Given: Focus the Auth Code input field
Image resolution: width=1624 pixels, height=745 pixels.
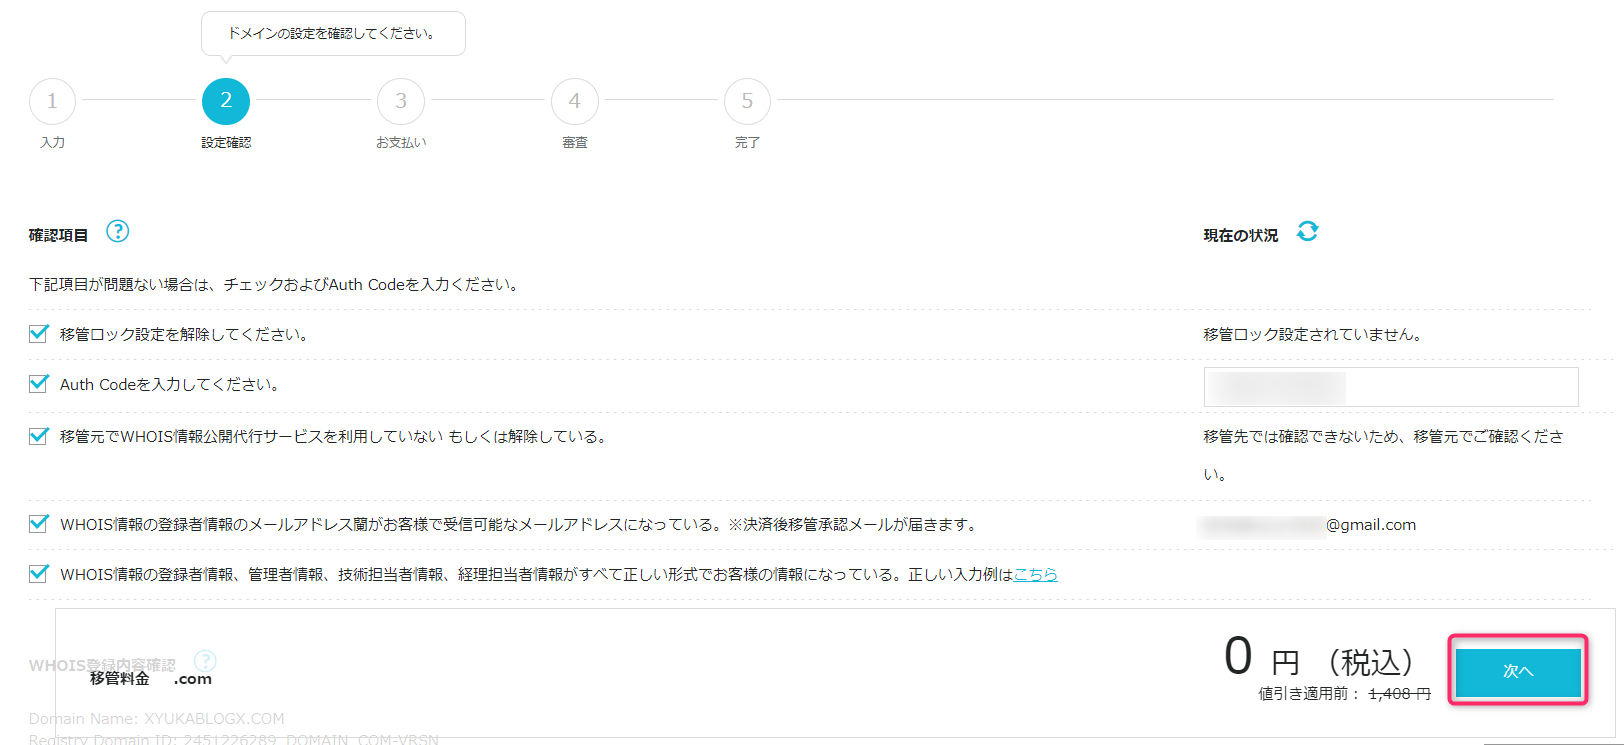Looking at the screenshot, I should [x=1391, y=387].
